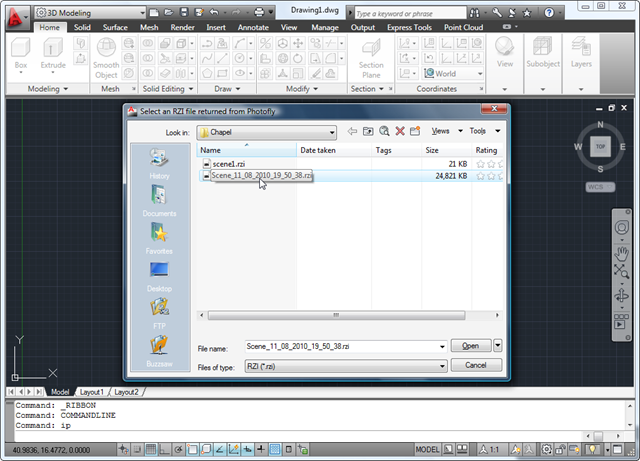The width and height of the screenshot is (640, 461).
Task: Expand the Look in folder dropdown
Action: click(x=331, y=132)
